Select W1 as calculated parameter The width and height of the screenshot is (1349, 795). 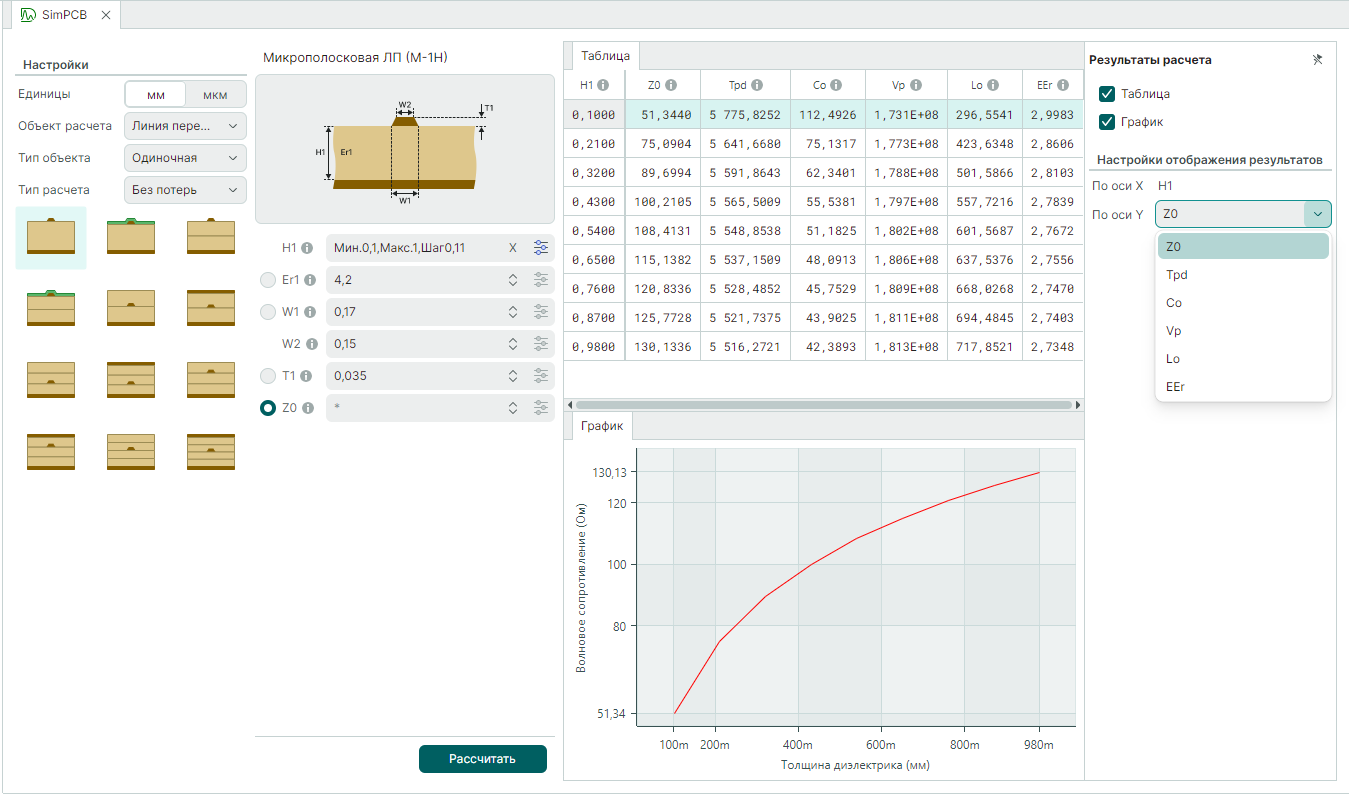267,312
